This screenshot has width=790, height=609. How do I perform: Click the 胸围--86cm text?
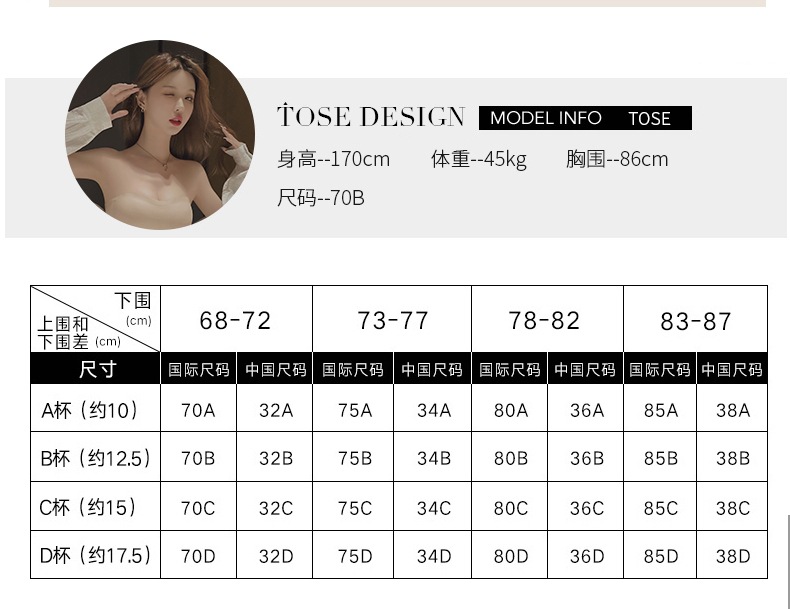point(617,159)
